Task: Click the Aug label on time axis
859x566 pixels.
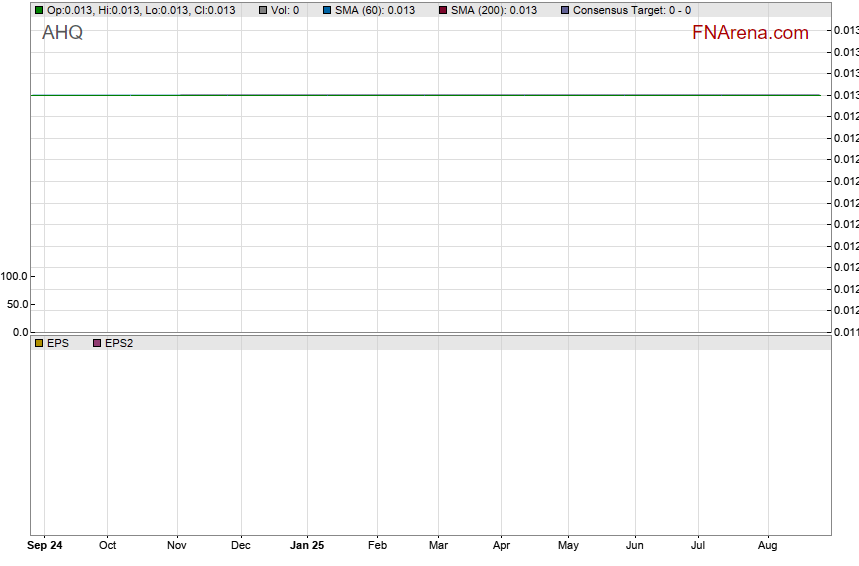Action: [x=768, y=546]
